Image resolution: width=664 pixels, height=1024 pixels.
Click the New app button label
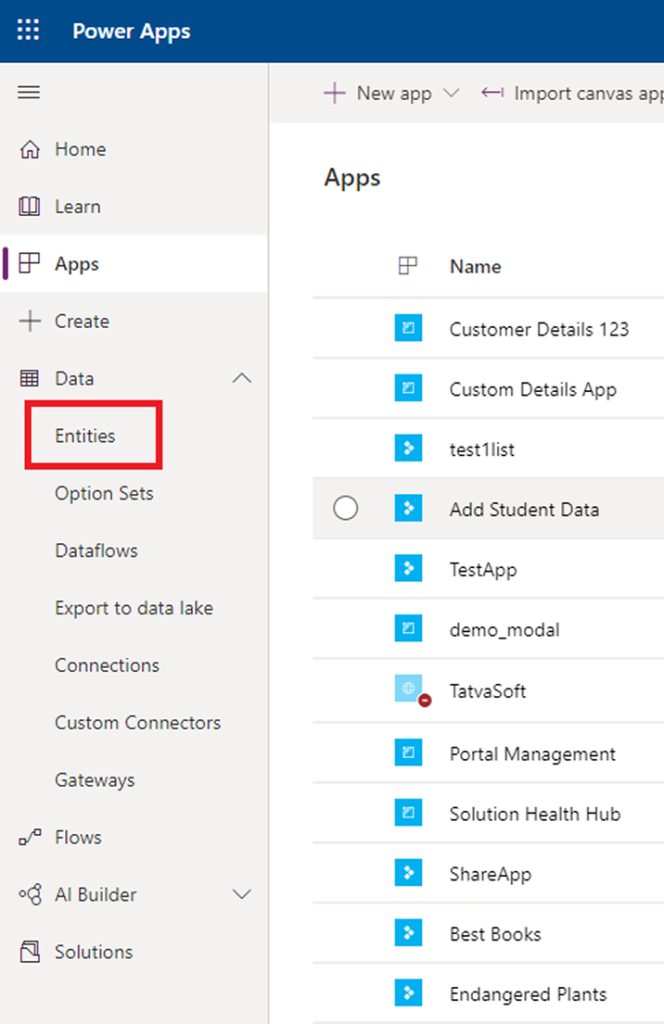394,94
